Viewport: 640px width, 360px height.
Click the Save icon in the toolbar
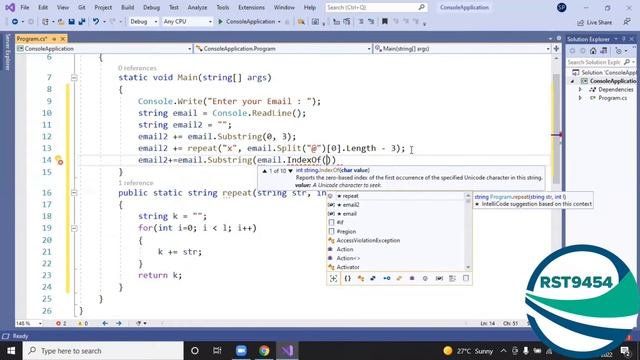coord(71,22)
